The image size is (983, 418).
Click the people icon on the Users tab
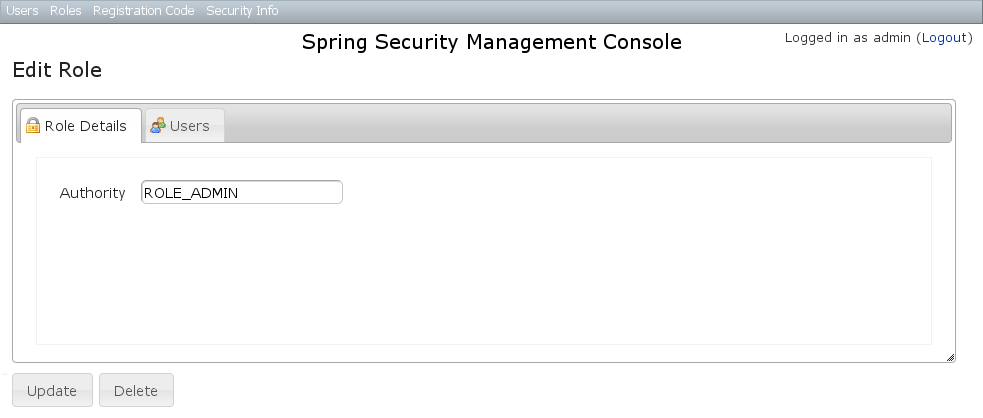(157, 126)
